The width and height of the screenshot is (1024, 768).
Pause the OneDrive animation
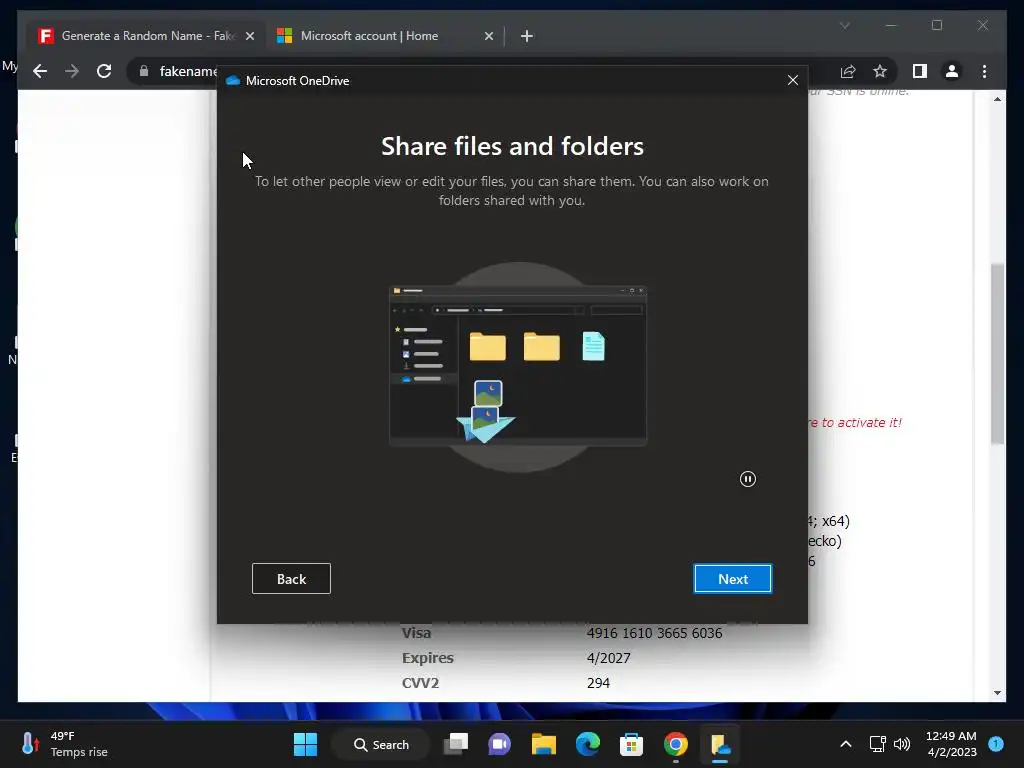(748, 479)
